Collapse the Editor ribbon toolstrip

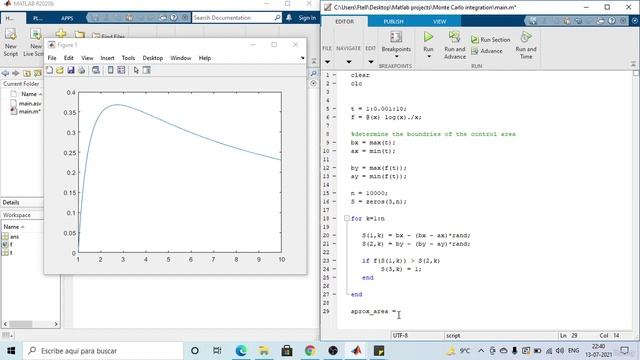633,64
